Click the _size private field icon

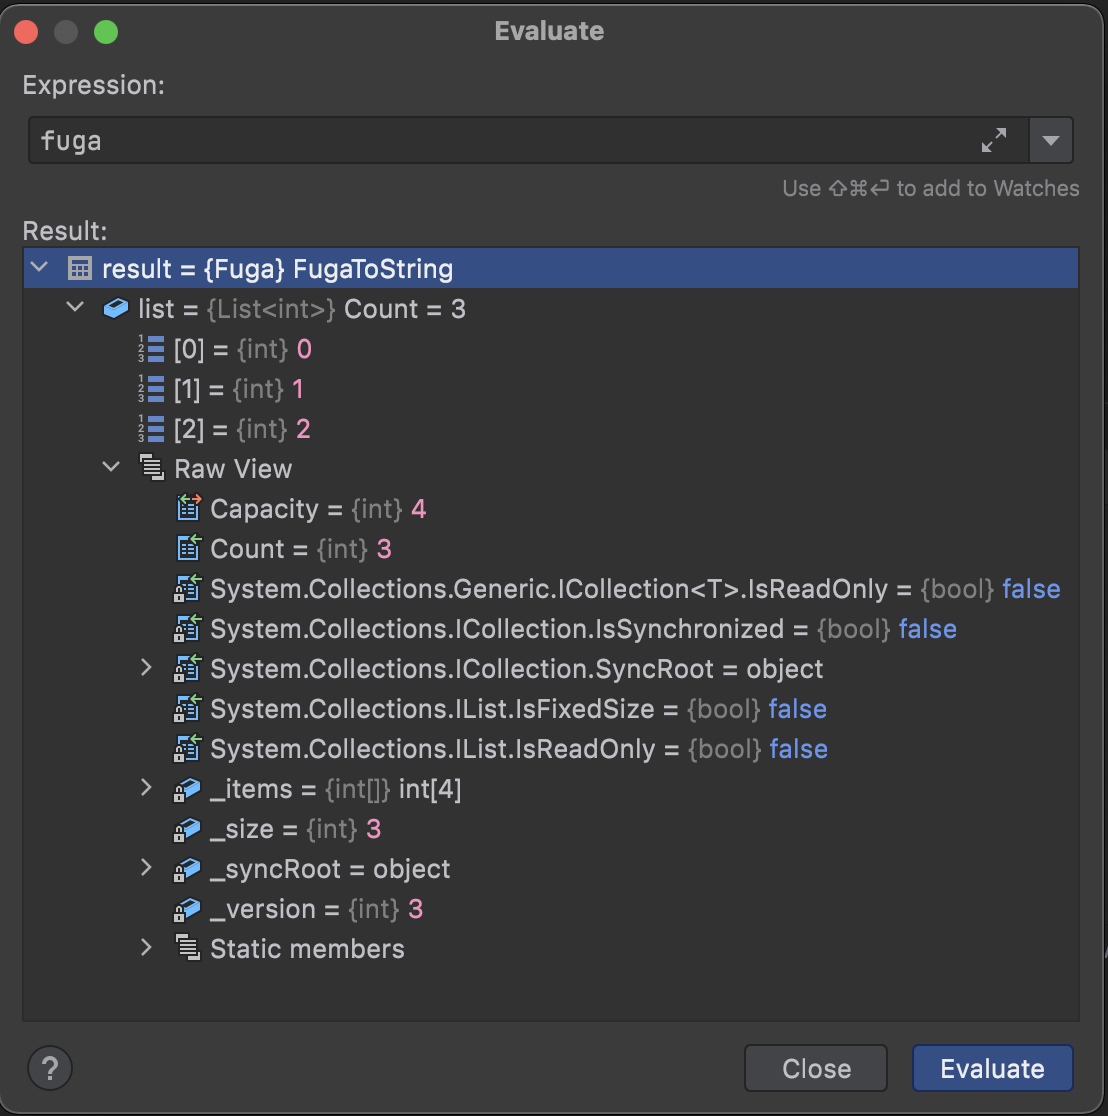[188, 828]
